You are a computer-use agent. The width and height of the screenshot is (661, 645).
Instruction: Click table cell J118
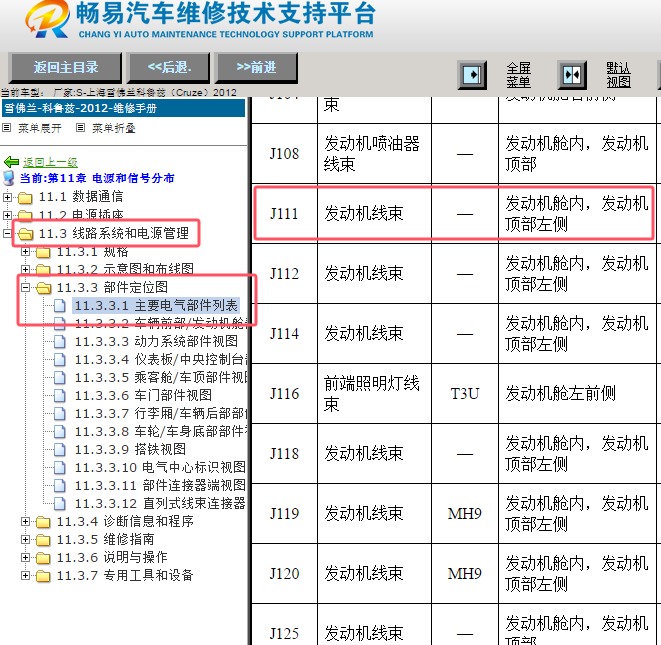point(284,454)
